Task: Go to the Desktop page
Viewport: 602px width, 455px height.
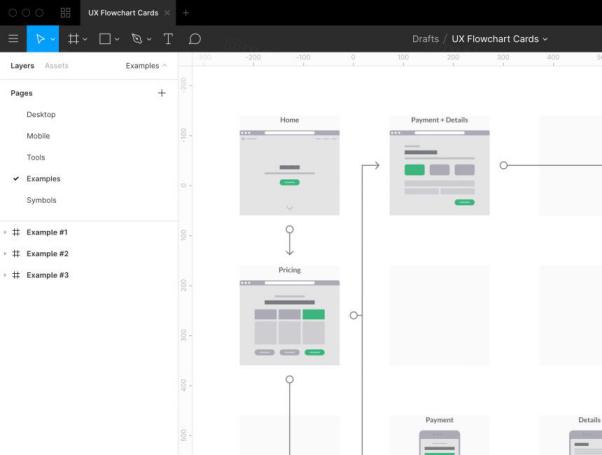Action: pyautogui.click(x=41, y=115)
